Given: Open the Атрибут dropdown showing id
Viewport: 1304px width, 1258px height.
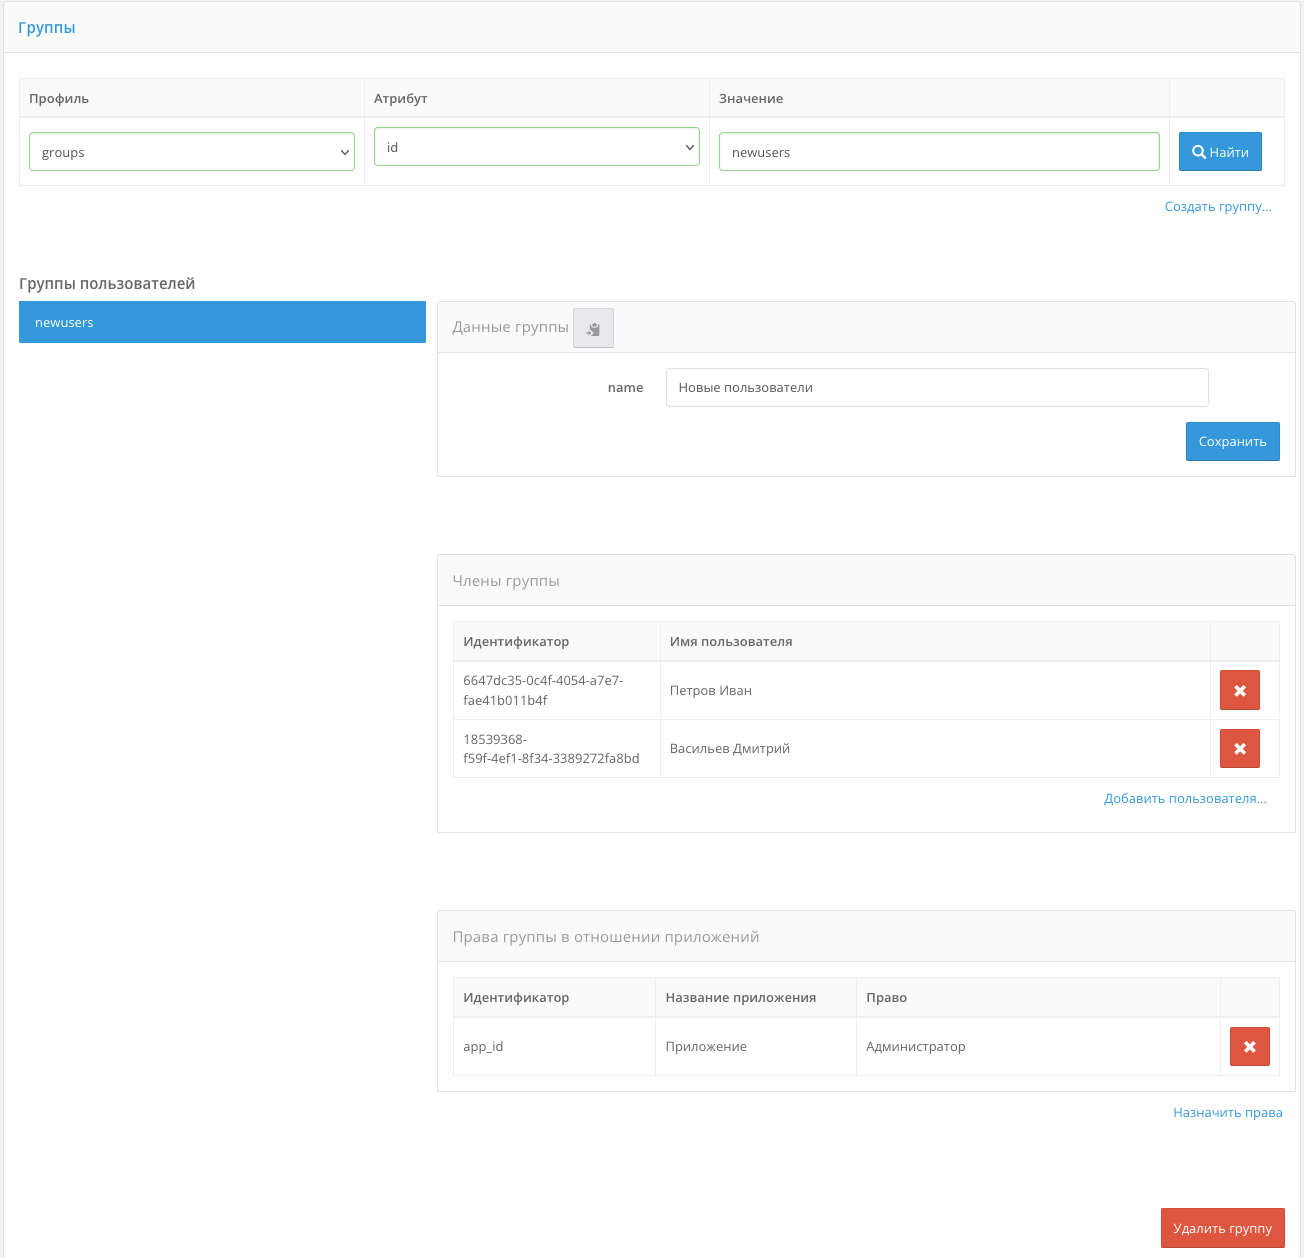Looking at the screenshot, I should pyautogui.click(x=537, y=147).
